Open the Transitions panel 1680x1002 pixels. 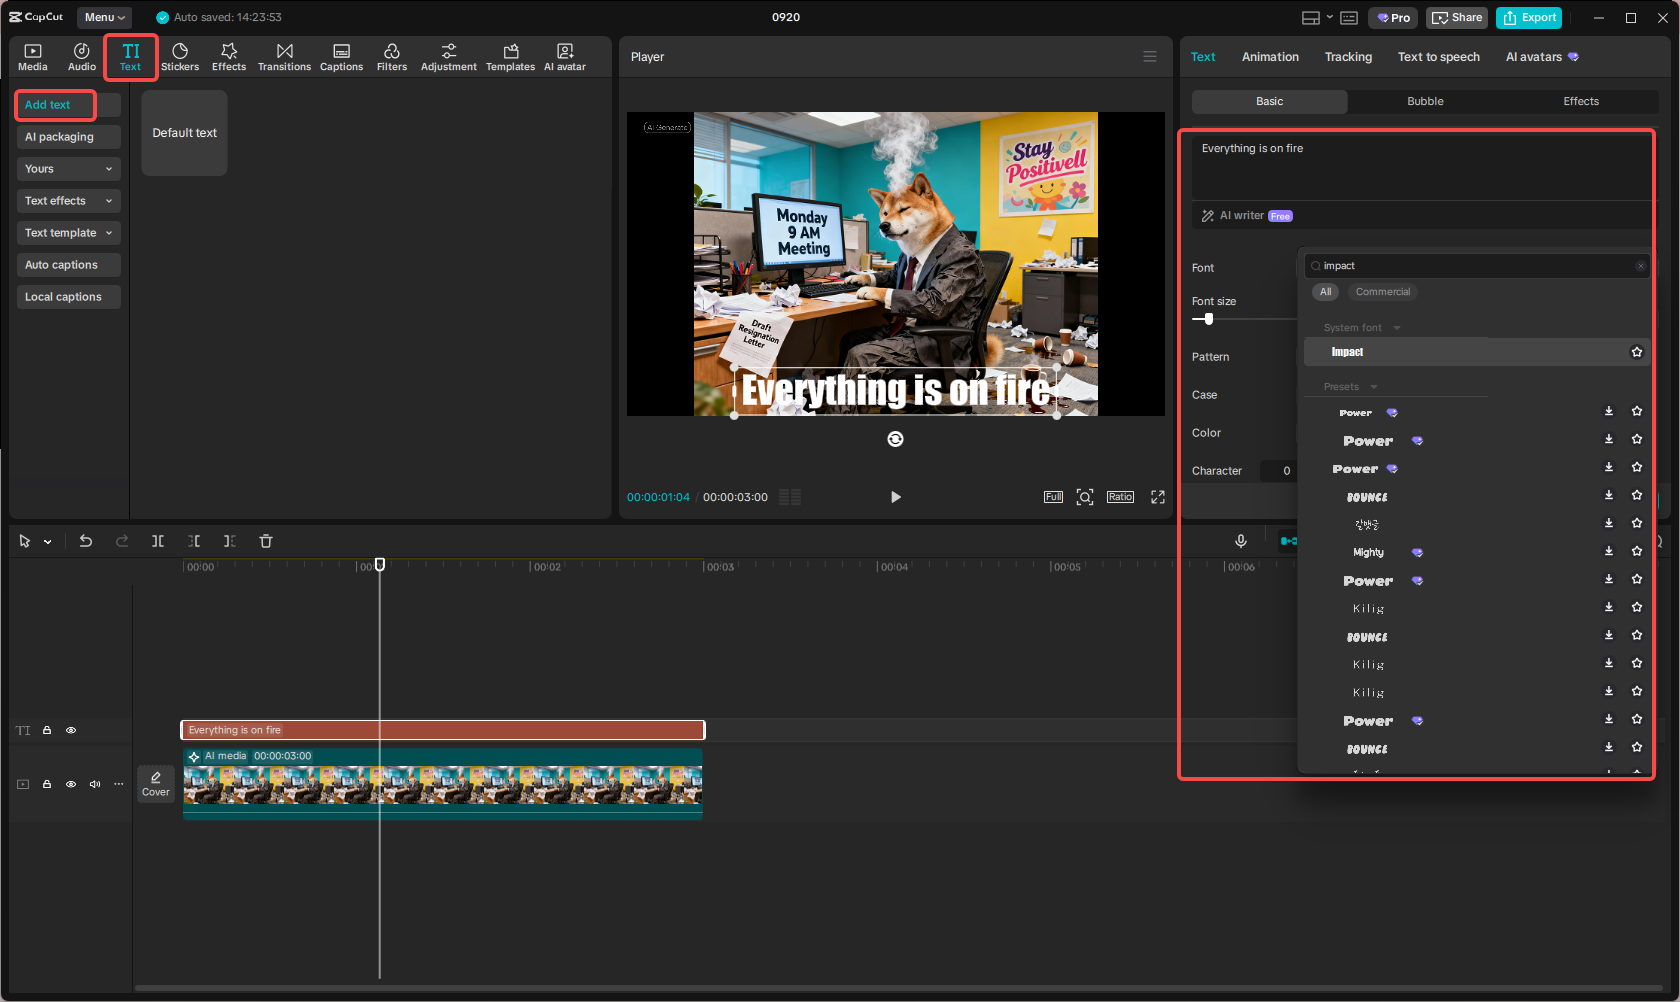click(284, 57)
